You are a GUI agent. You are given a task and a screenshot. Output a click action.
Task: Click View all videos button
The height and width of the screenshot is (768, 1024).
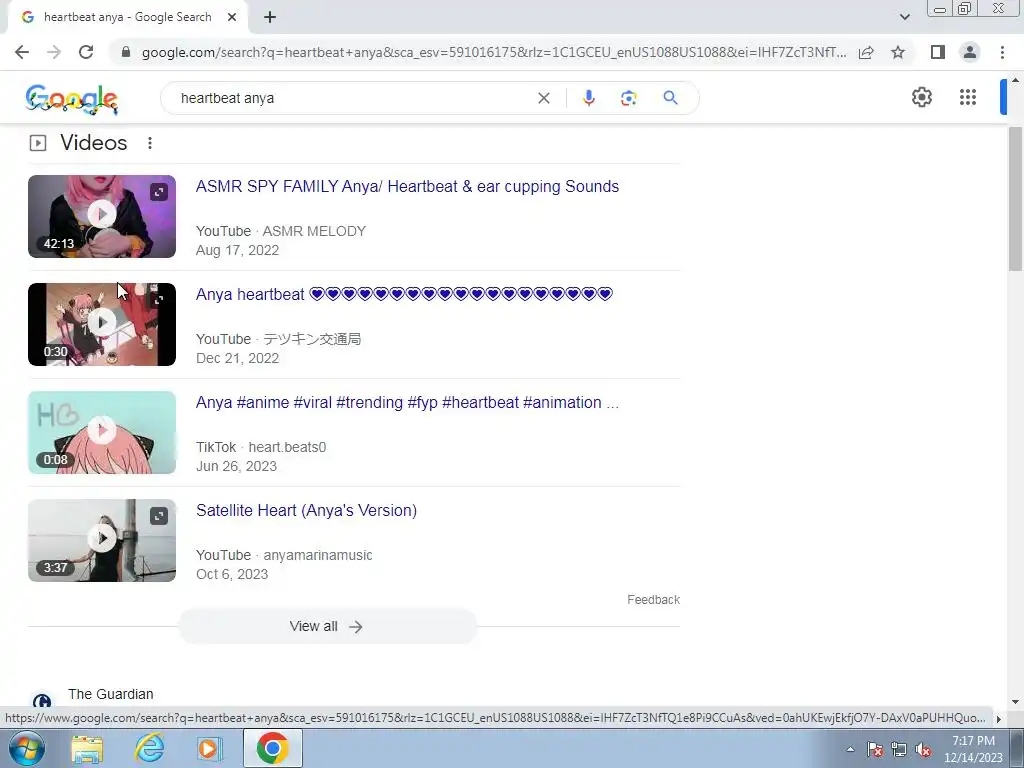(x=327, y=626)
